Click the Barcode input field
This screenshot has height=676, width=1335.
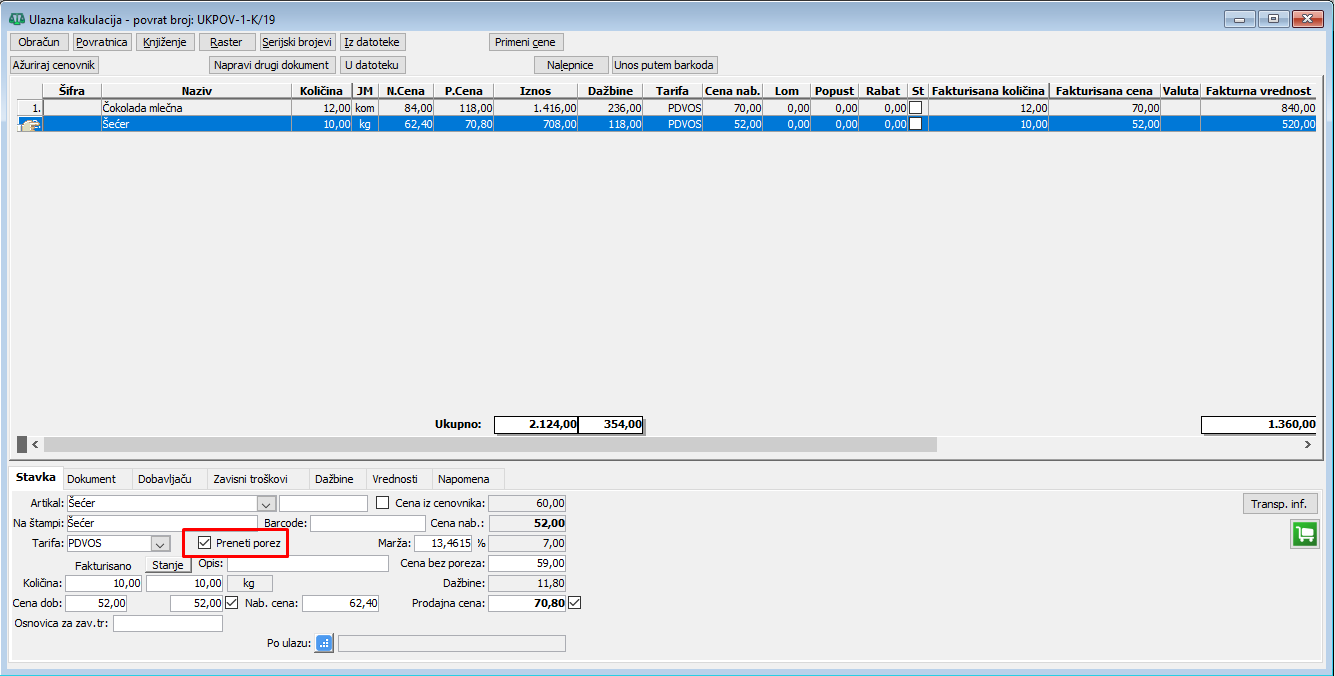[367, 524]
